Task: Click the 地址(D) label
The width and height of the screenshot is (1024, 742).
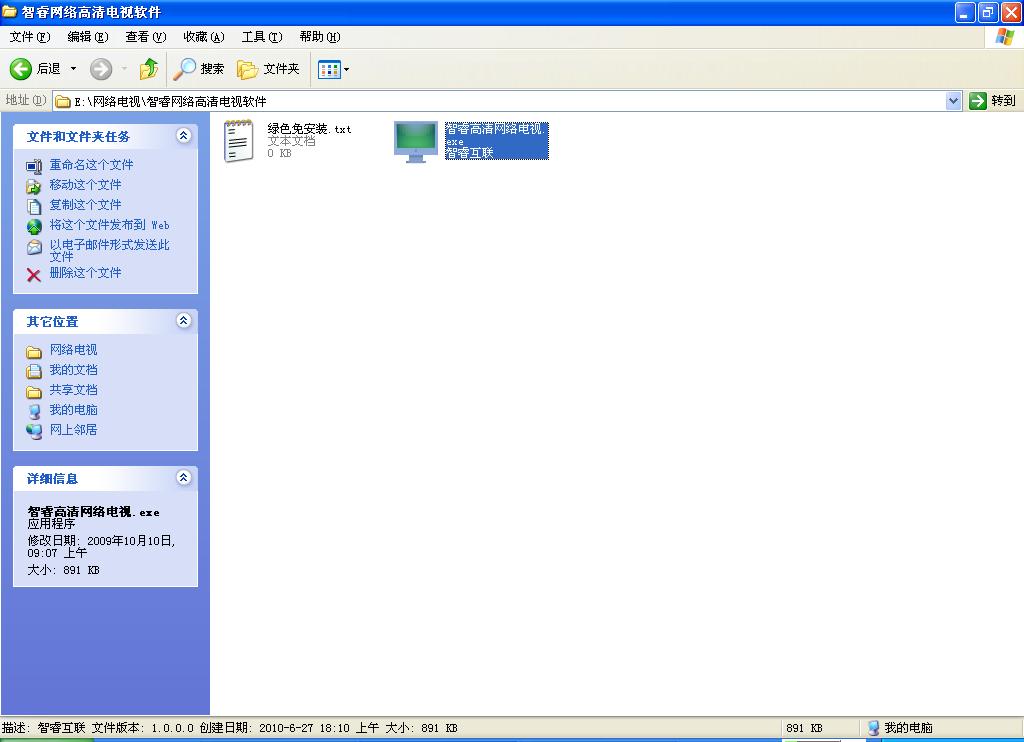Action: (25, 101)
